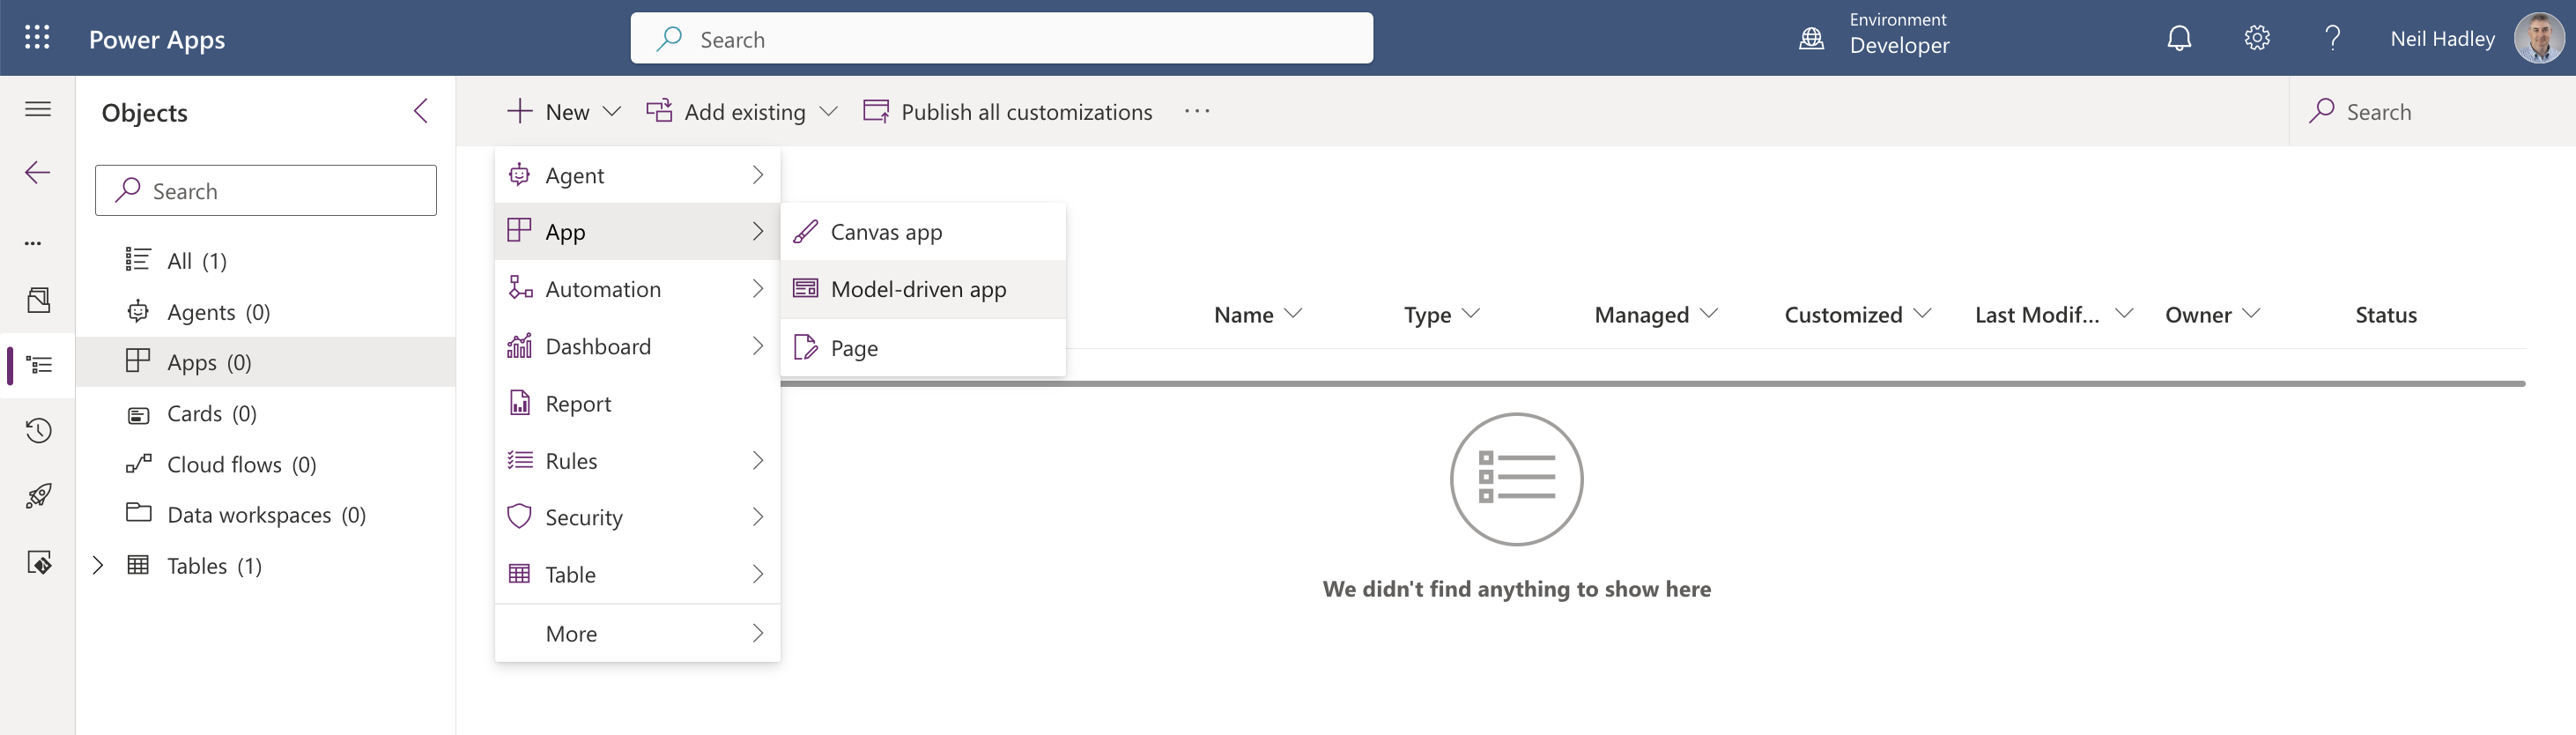Click the Environment globe icon
Screen dimensions: 2576x735
pyautogui.click(x=1811, y=38)
